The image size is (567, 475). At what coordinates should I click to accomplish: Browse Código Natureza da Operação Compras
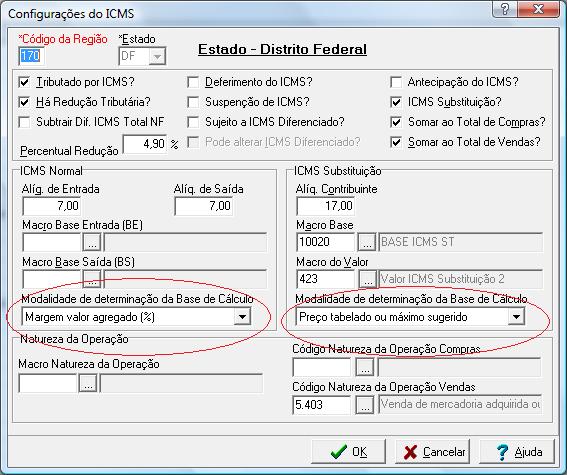364,367
